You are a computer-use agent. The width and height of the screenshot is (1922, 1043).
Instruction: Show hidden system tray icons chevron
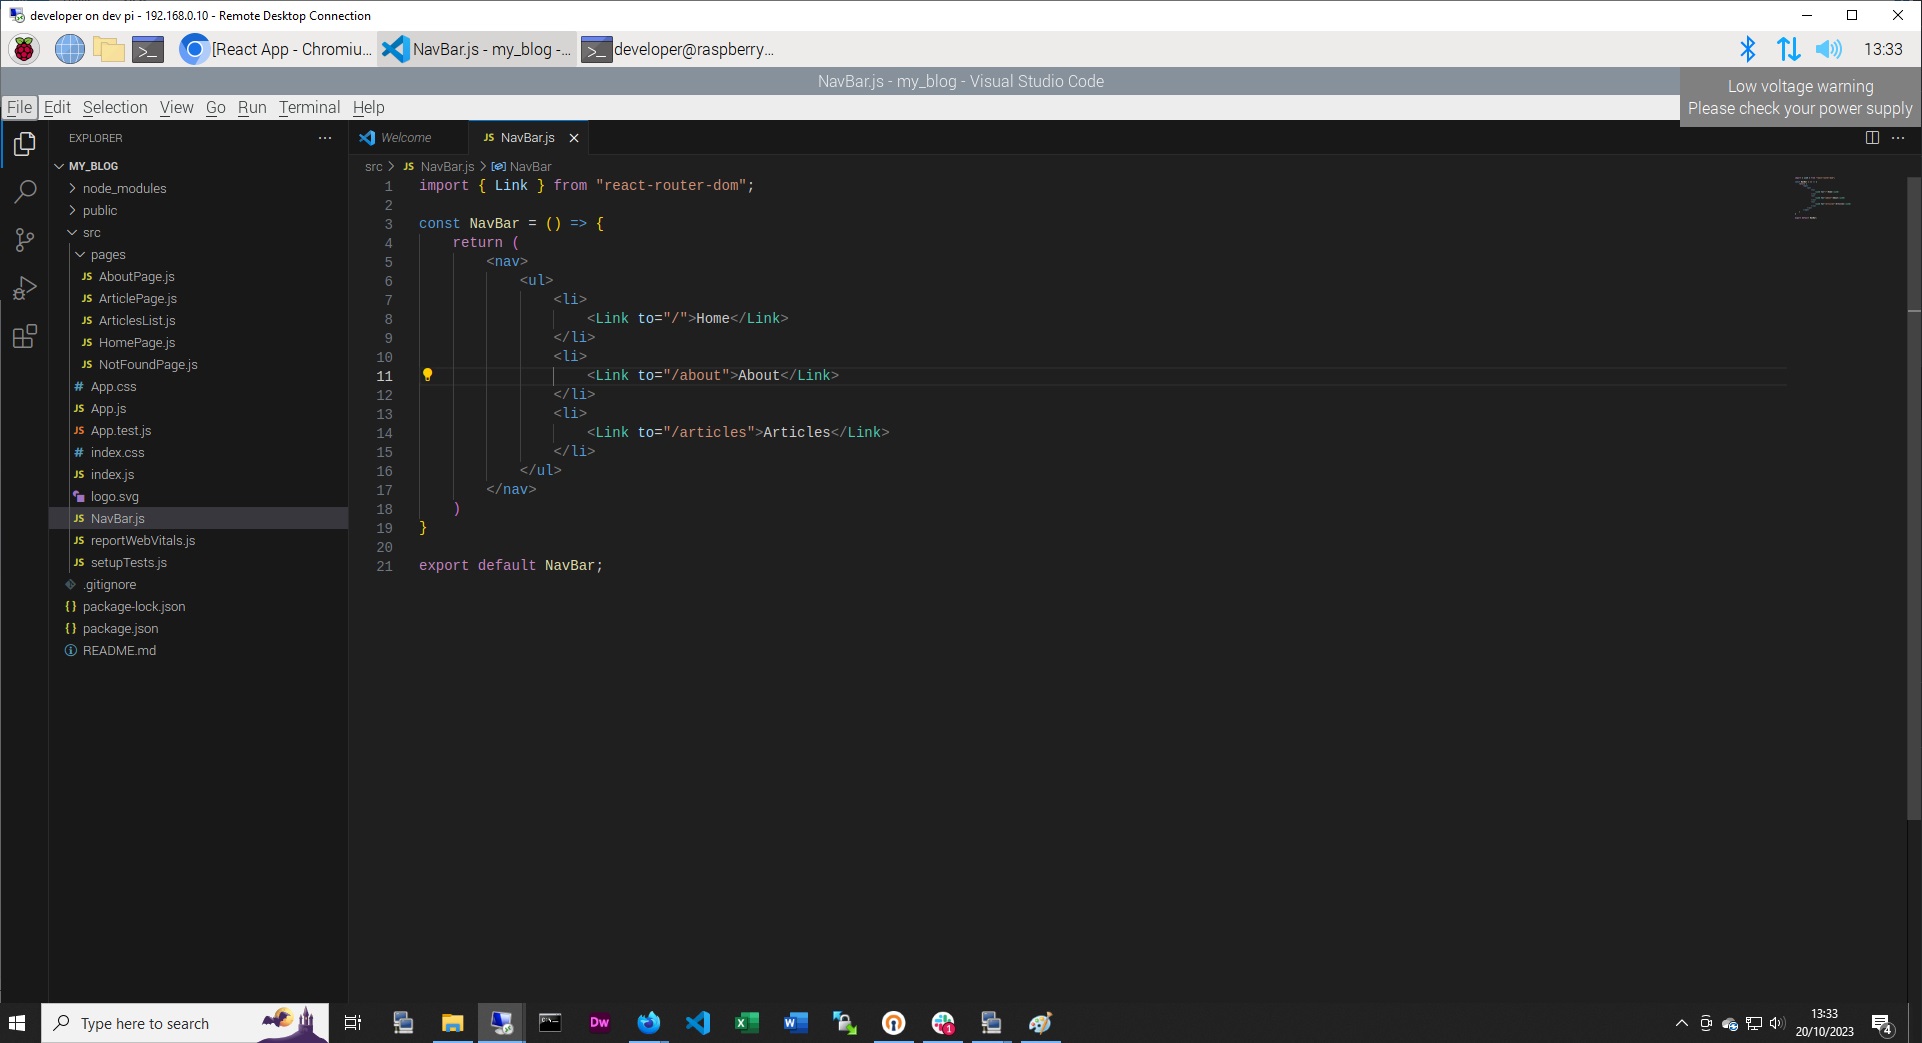click(1681, 1023)
